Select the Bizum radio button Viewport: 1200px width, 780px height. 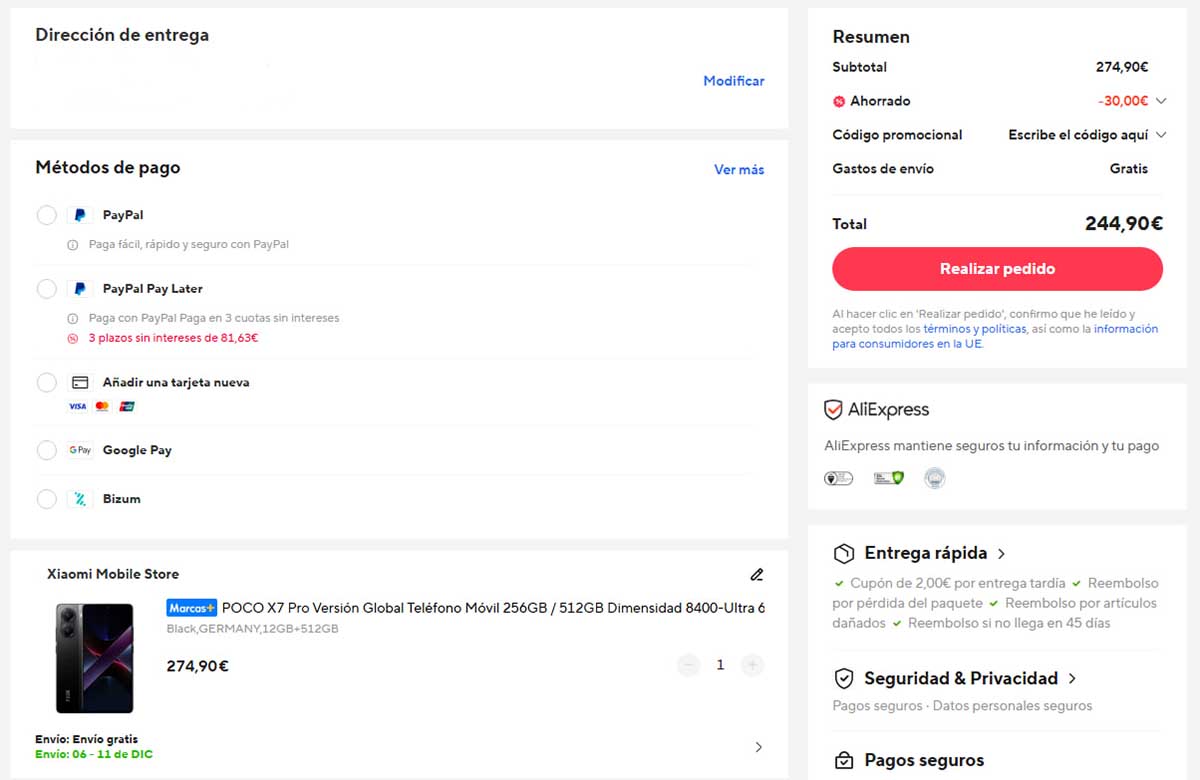[x=46, y=498]
